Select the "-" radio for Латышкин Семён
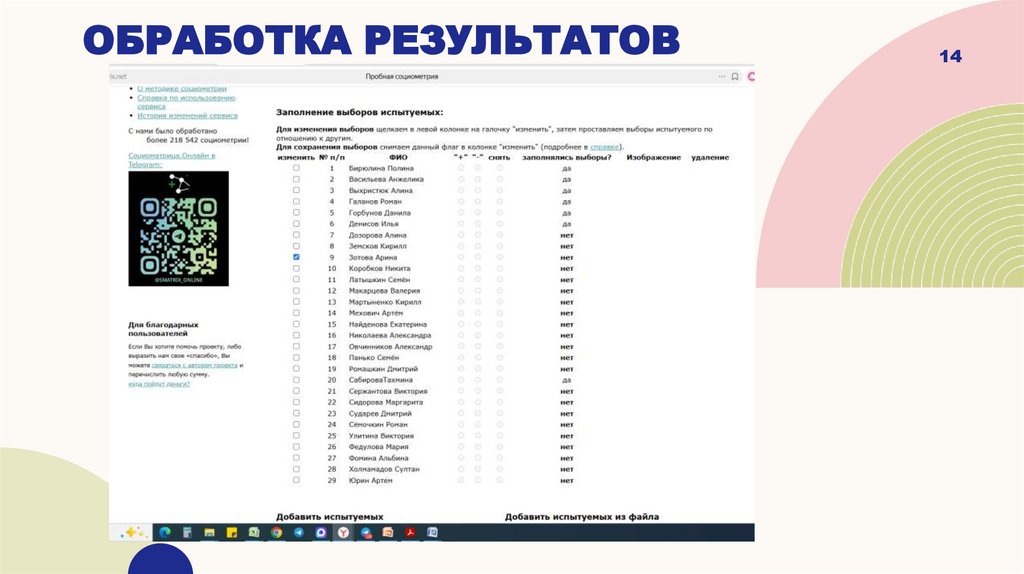The height and width of the screenshot is (574, 1024). point(478,279)
